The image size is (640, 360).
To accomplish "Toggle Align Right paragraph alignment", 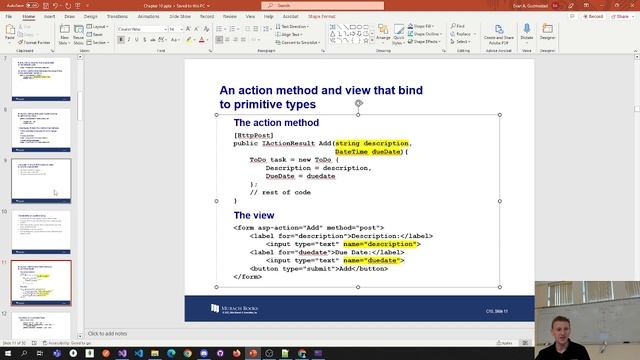I will coord(236,40).
